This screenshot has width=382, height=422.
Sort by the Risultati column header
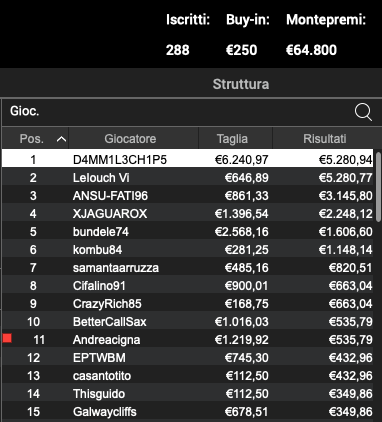(x=324, y=138)
